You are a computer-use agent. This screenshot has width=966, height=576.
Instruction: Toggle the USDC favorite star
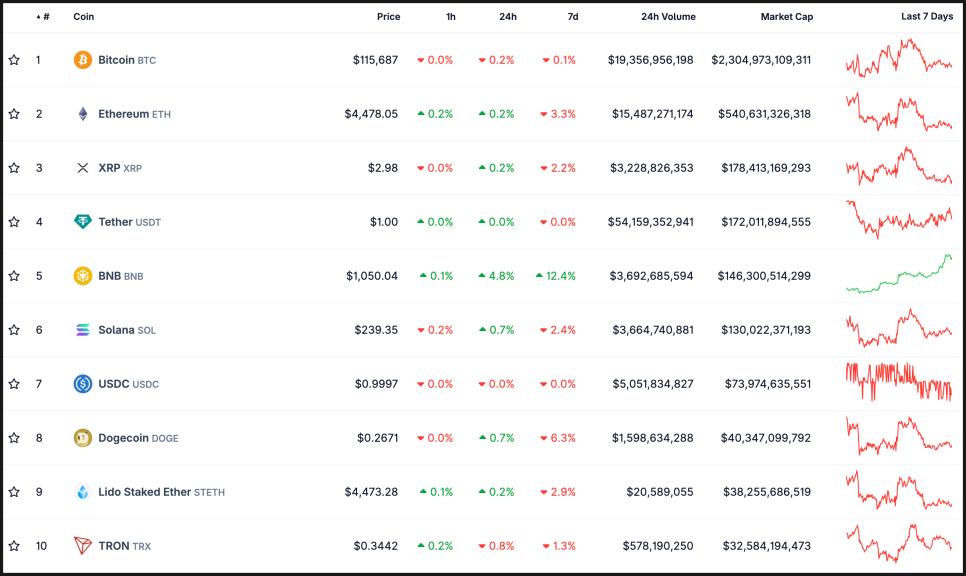14,384
